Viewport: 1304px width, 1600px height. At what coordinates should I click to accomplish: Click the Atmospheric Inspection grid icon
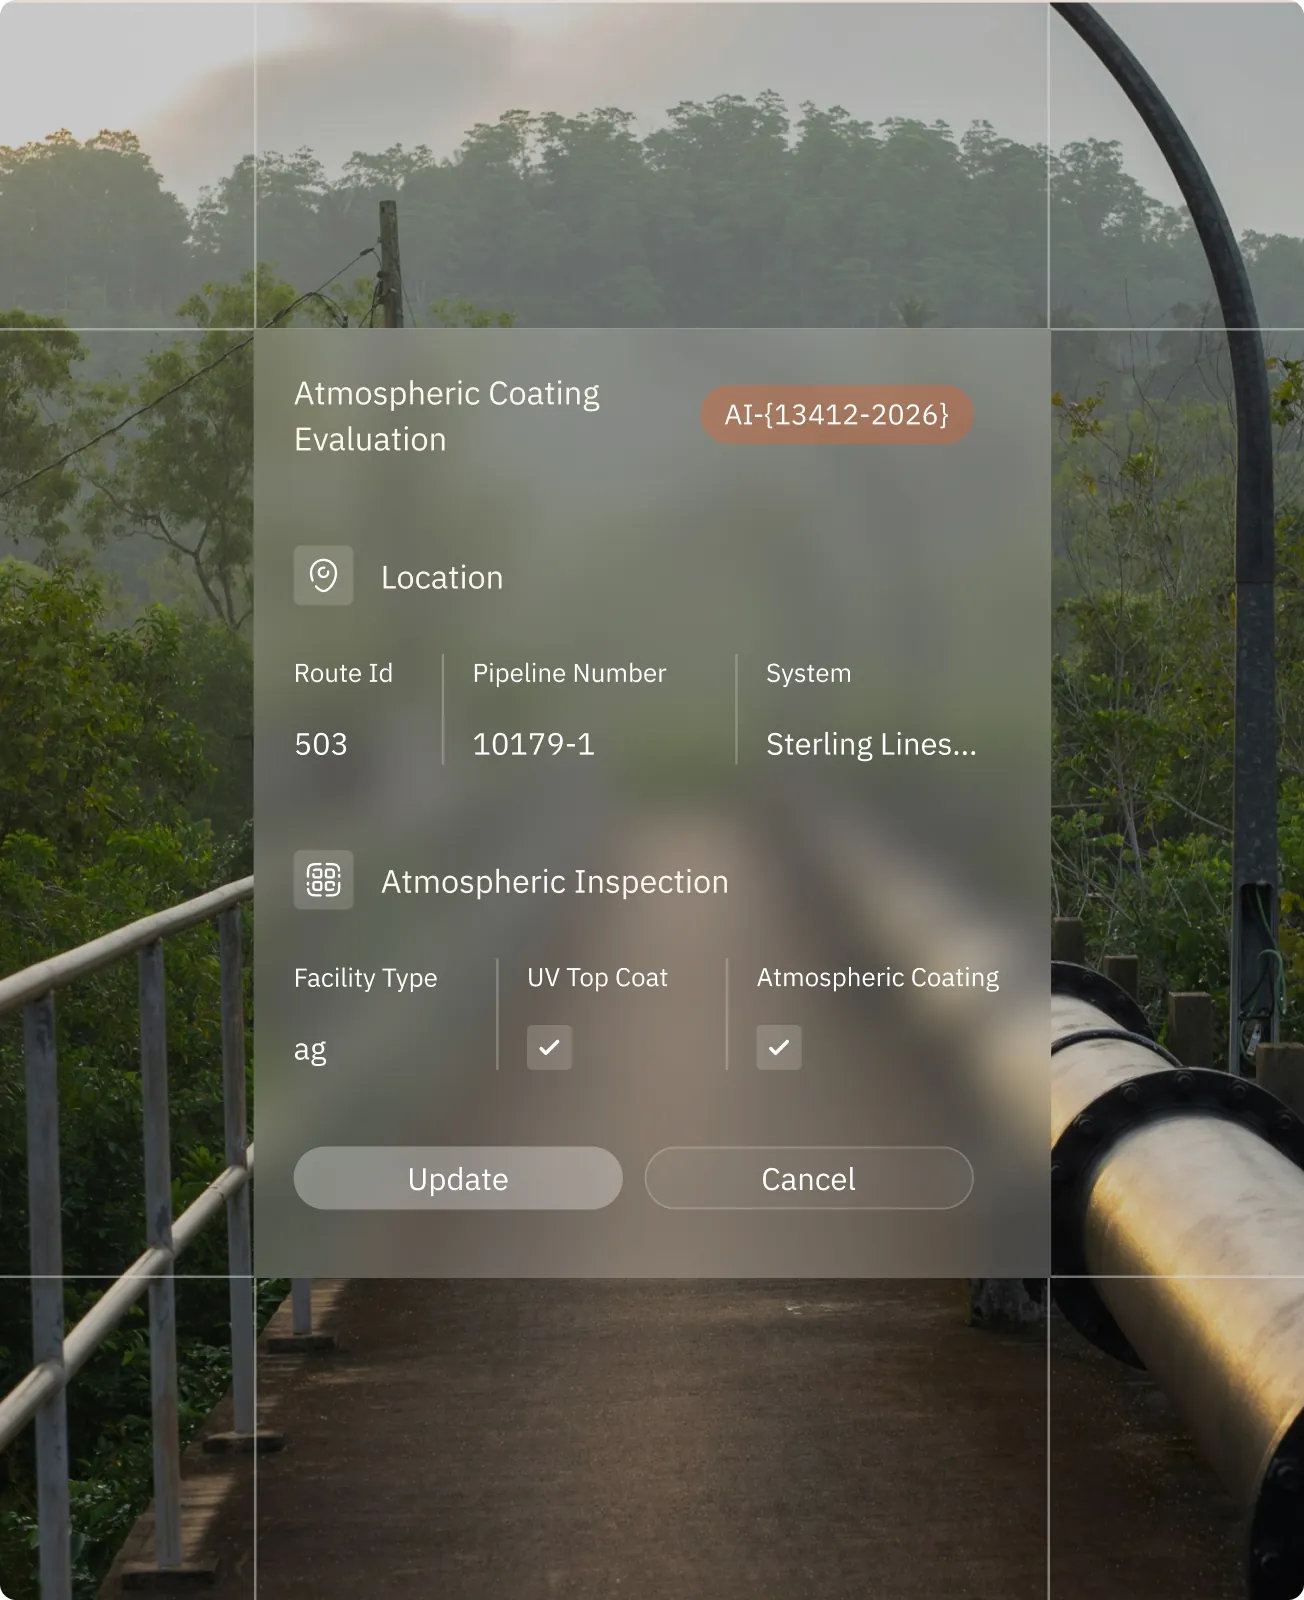(323, 880)
